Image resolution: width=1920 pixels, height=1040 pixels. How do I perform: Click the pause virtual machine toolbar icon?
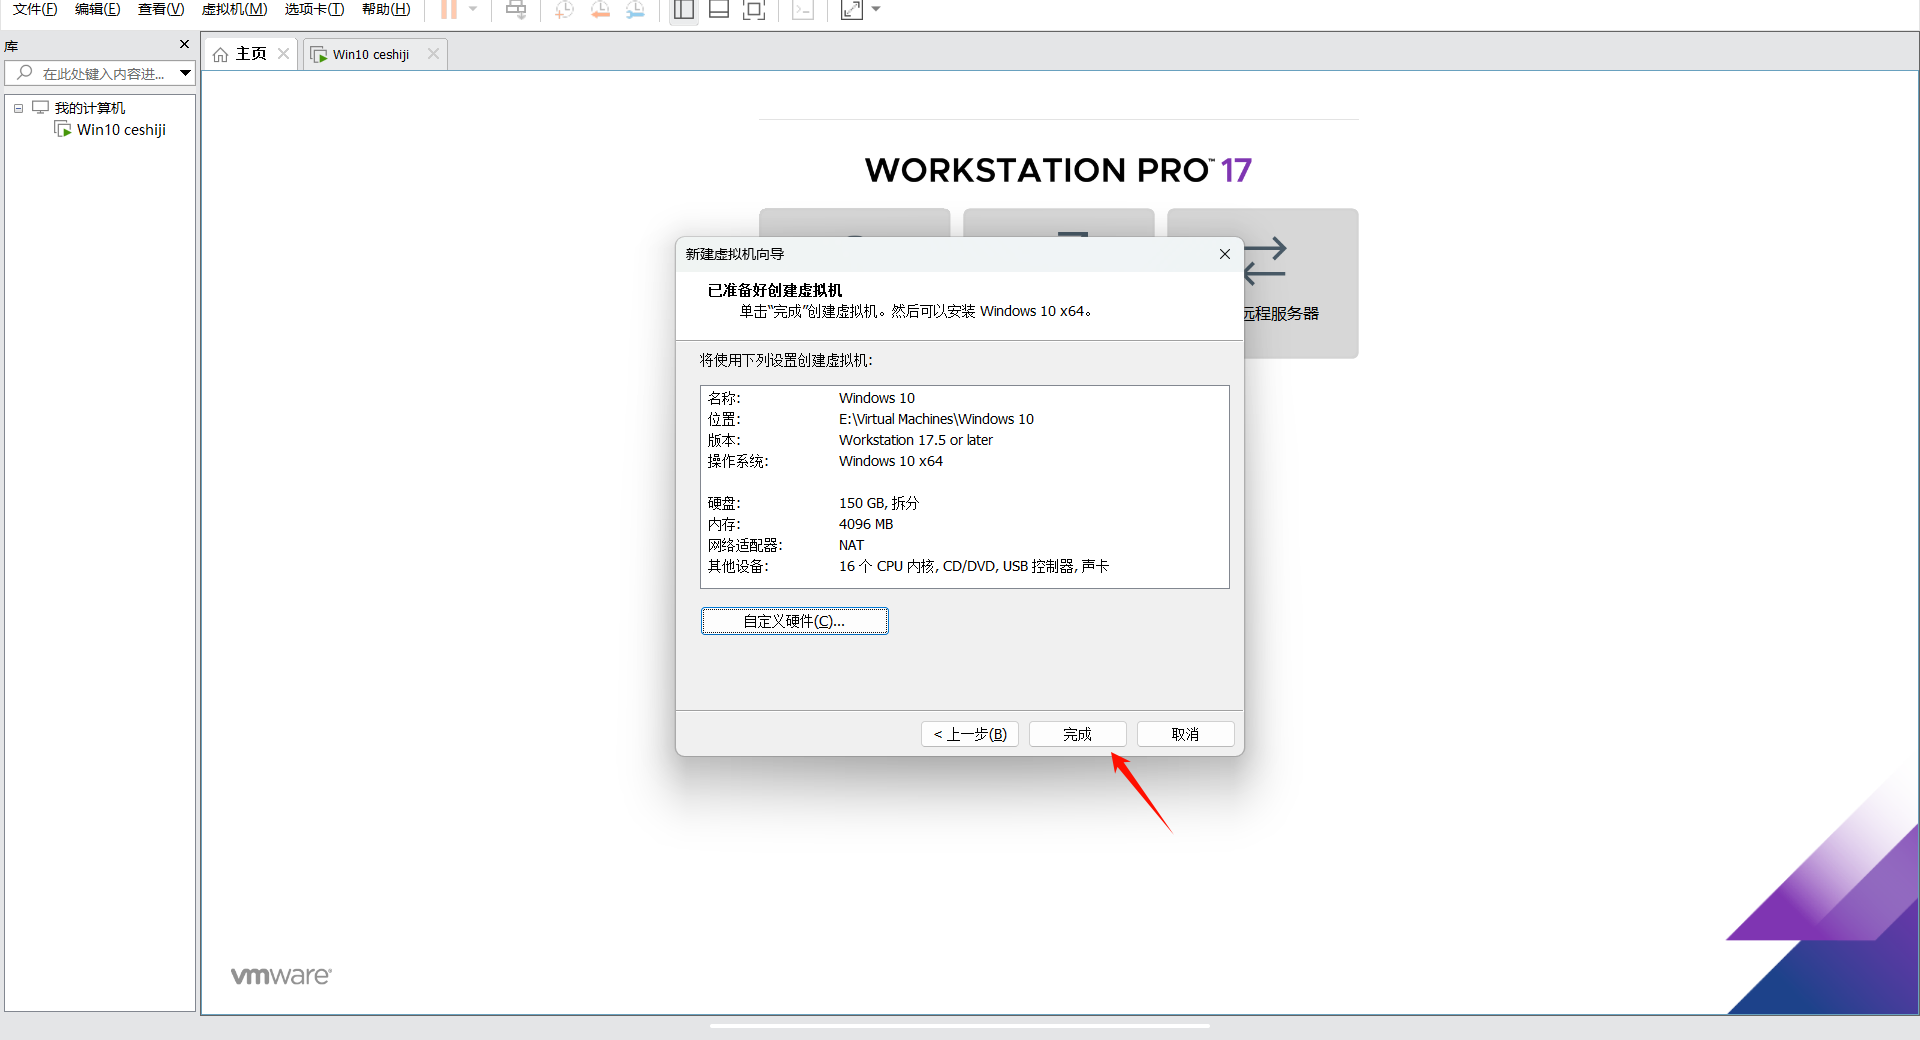(x=449, y=10)
